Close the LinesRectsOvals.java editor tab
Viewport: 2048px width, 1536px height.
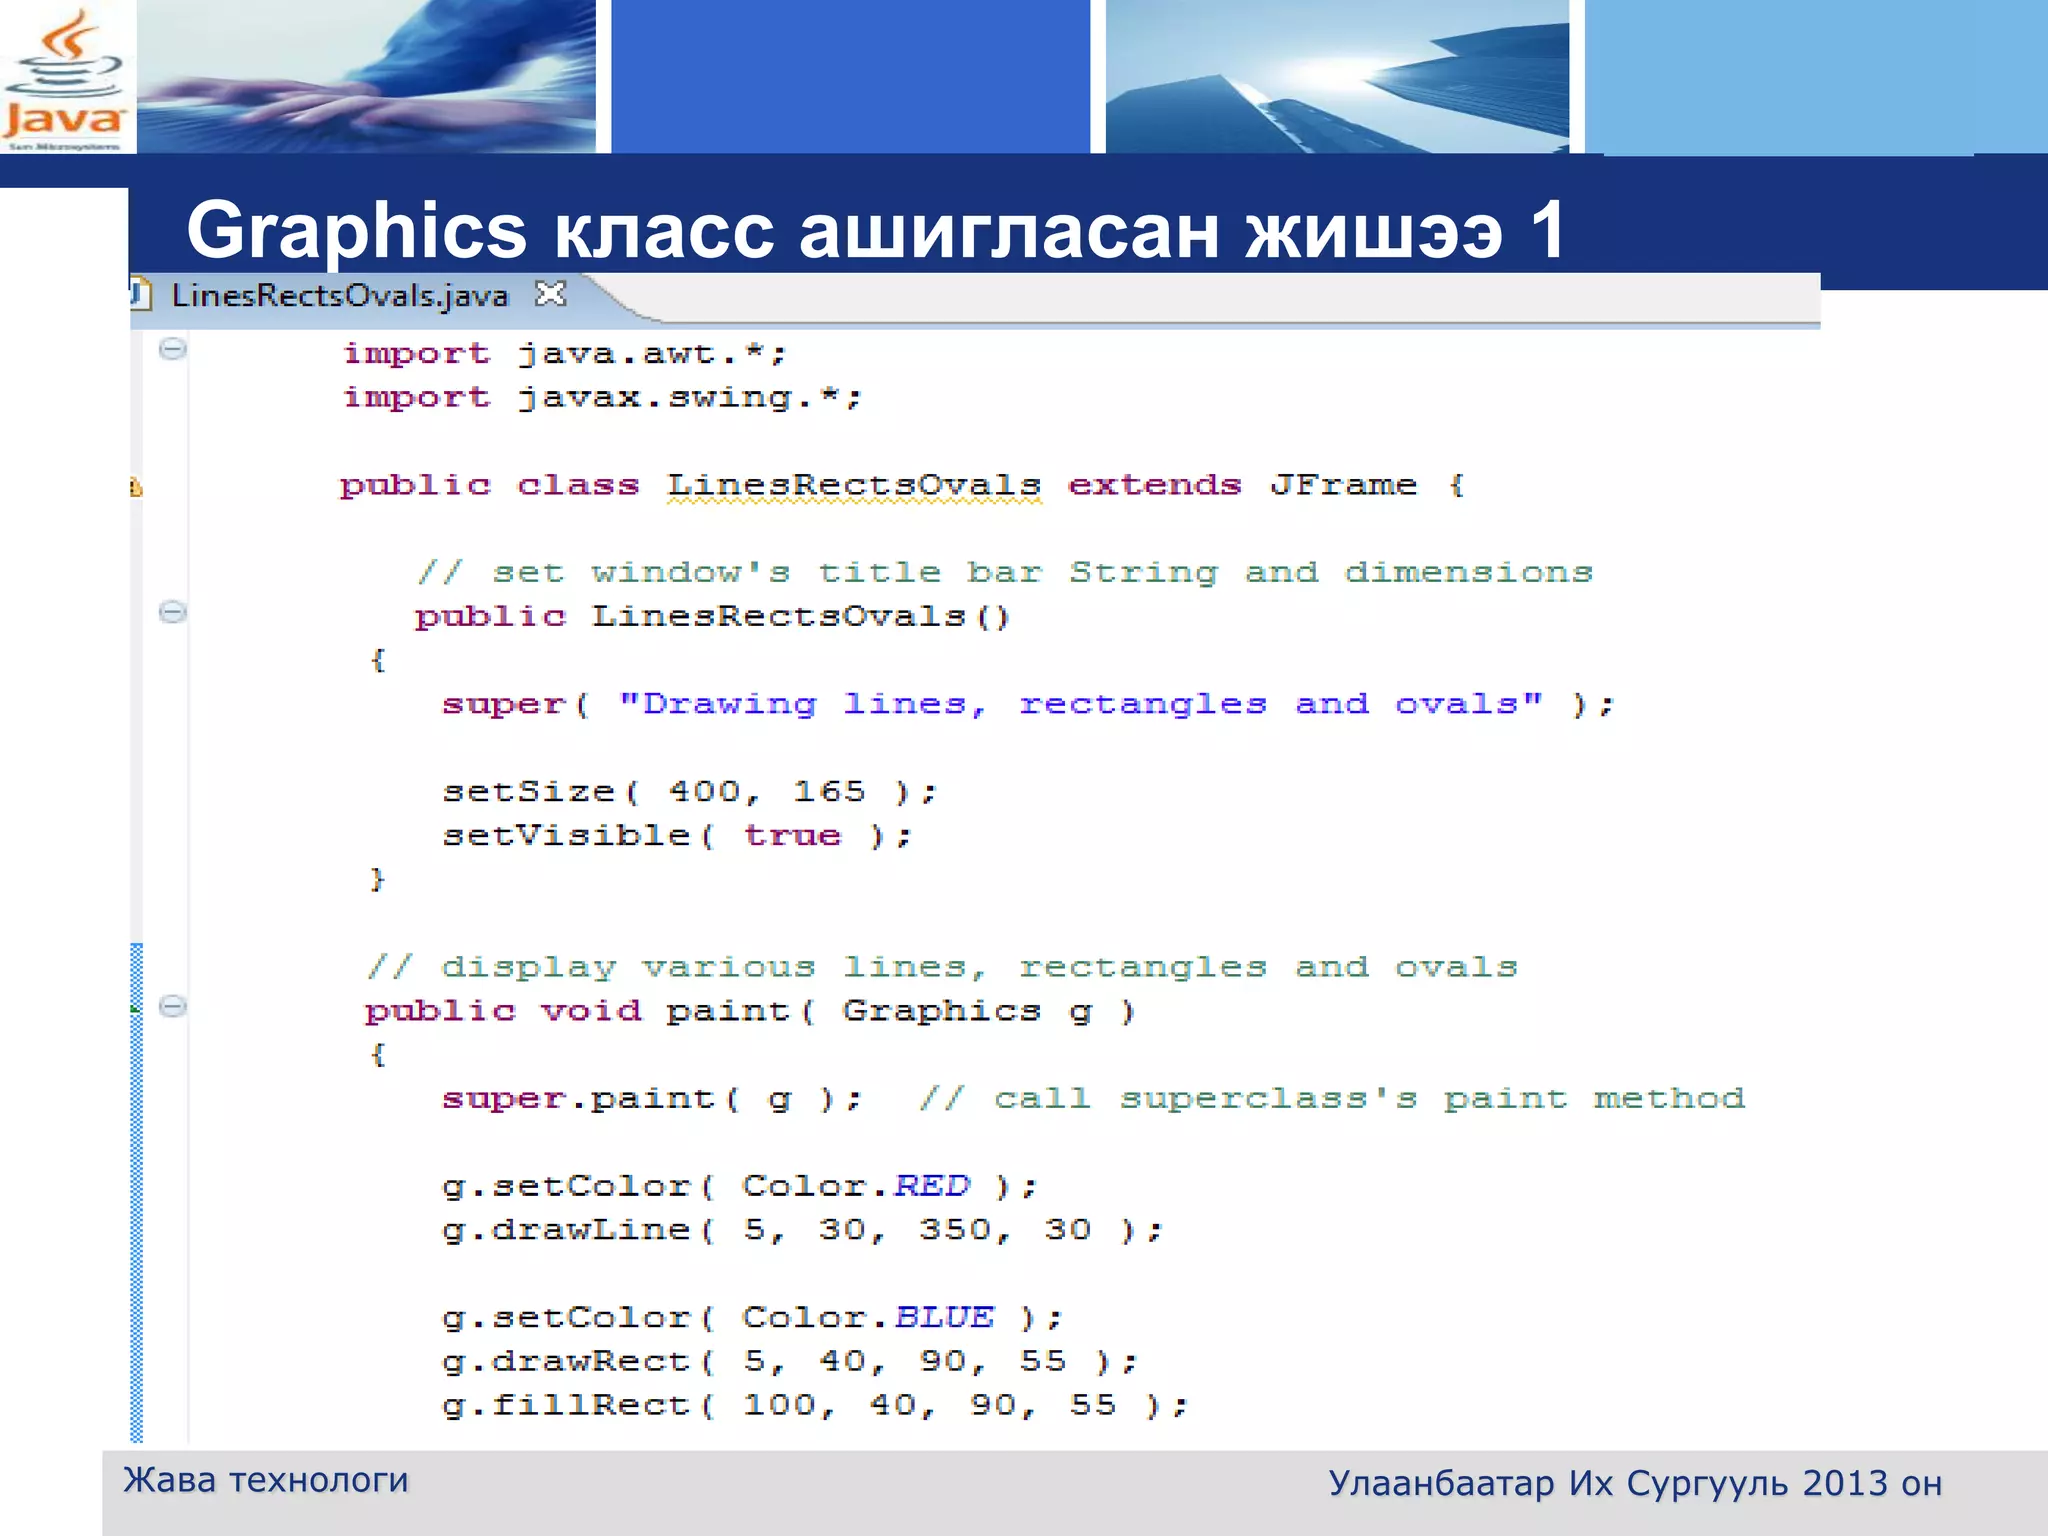[550, 294]
